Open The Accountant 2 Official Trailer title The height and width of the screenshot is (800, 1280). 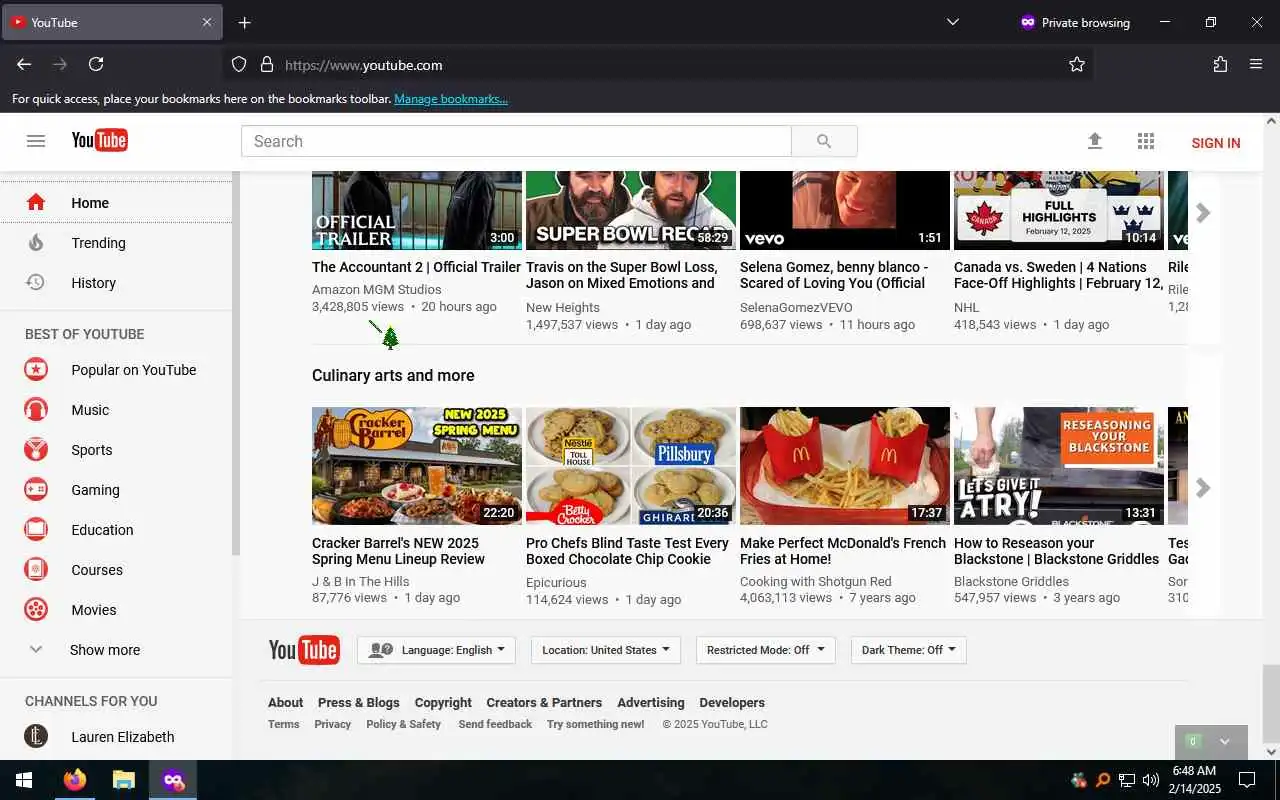[x=416, y=267]
